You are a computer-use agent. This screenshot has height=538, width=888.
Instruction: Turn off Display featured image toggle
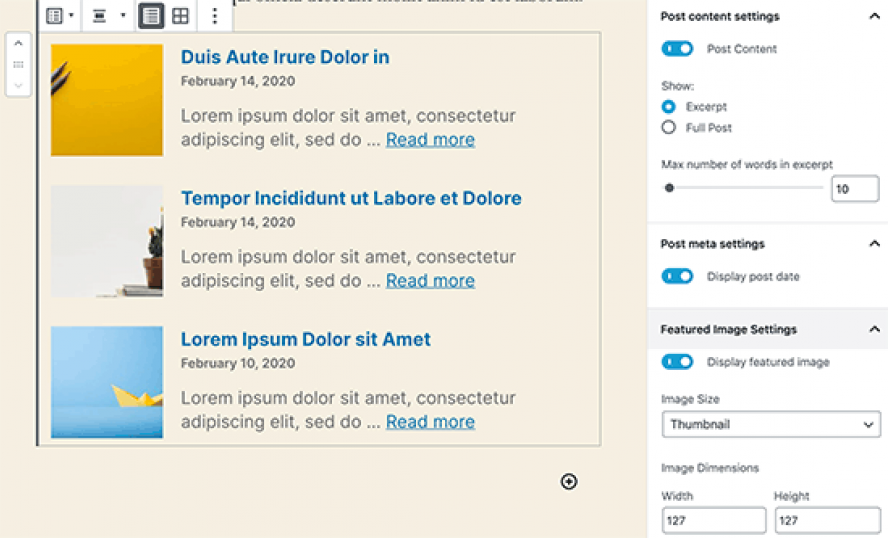(677, 362)
